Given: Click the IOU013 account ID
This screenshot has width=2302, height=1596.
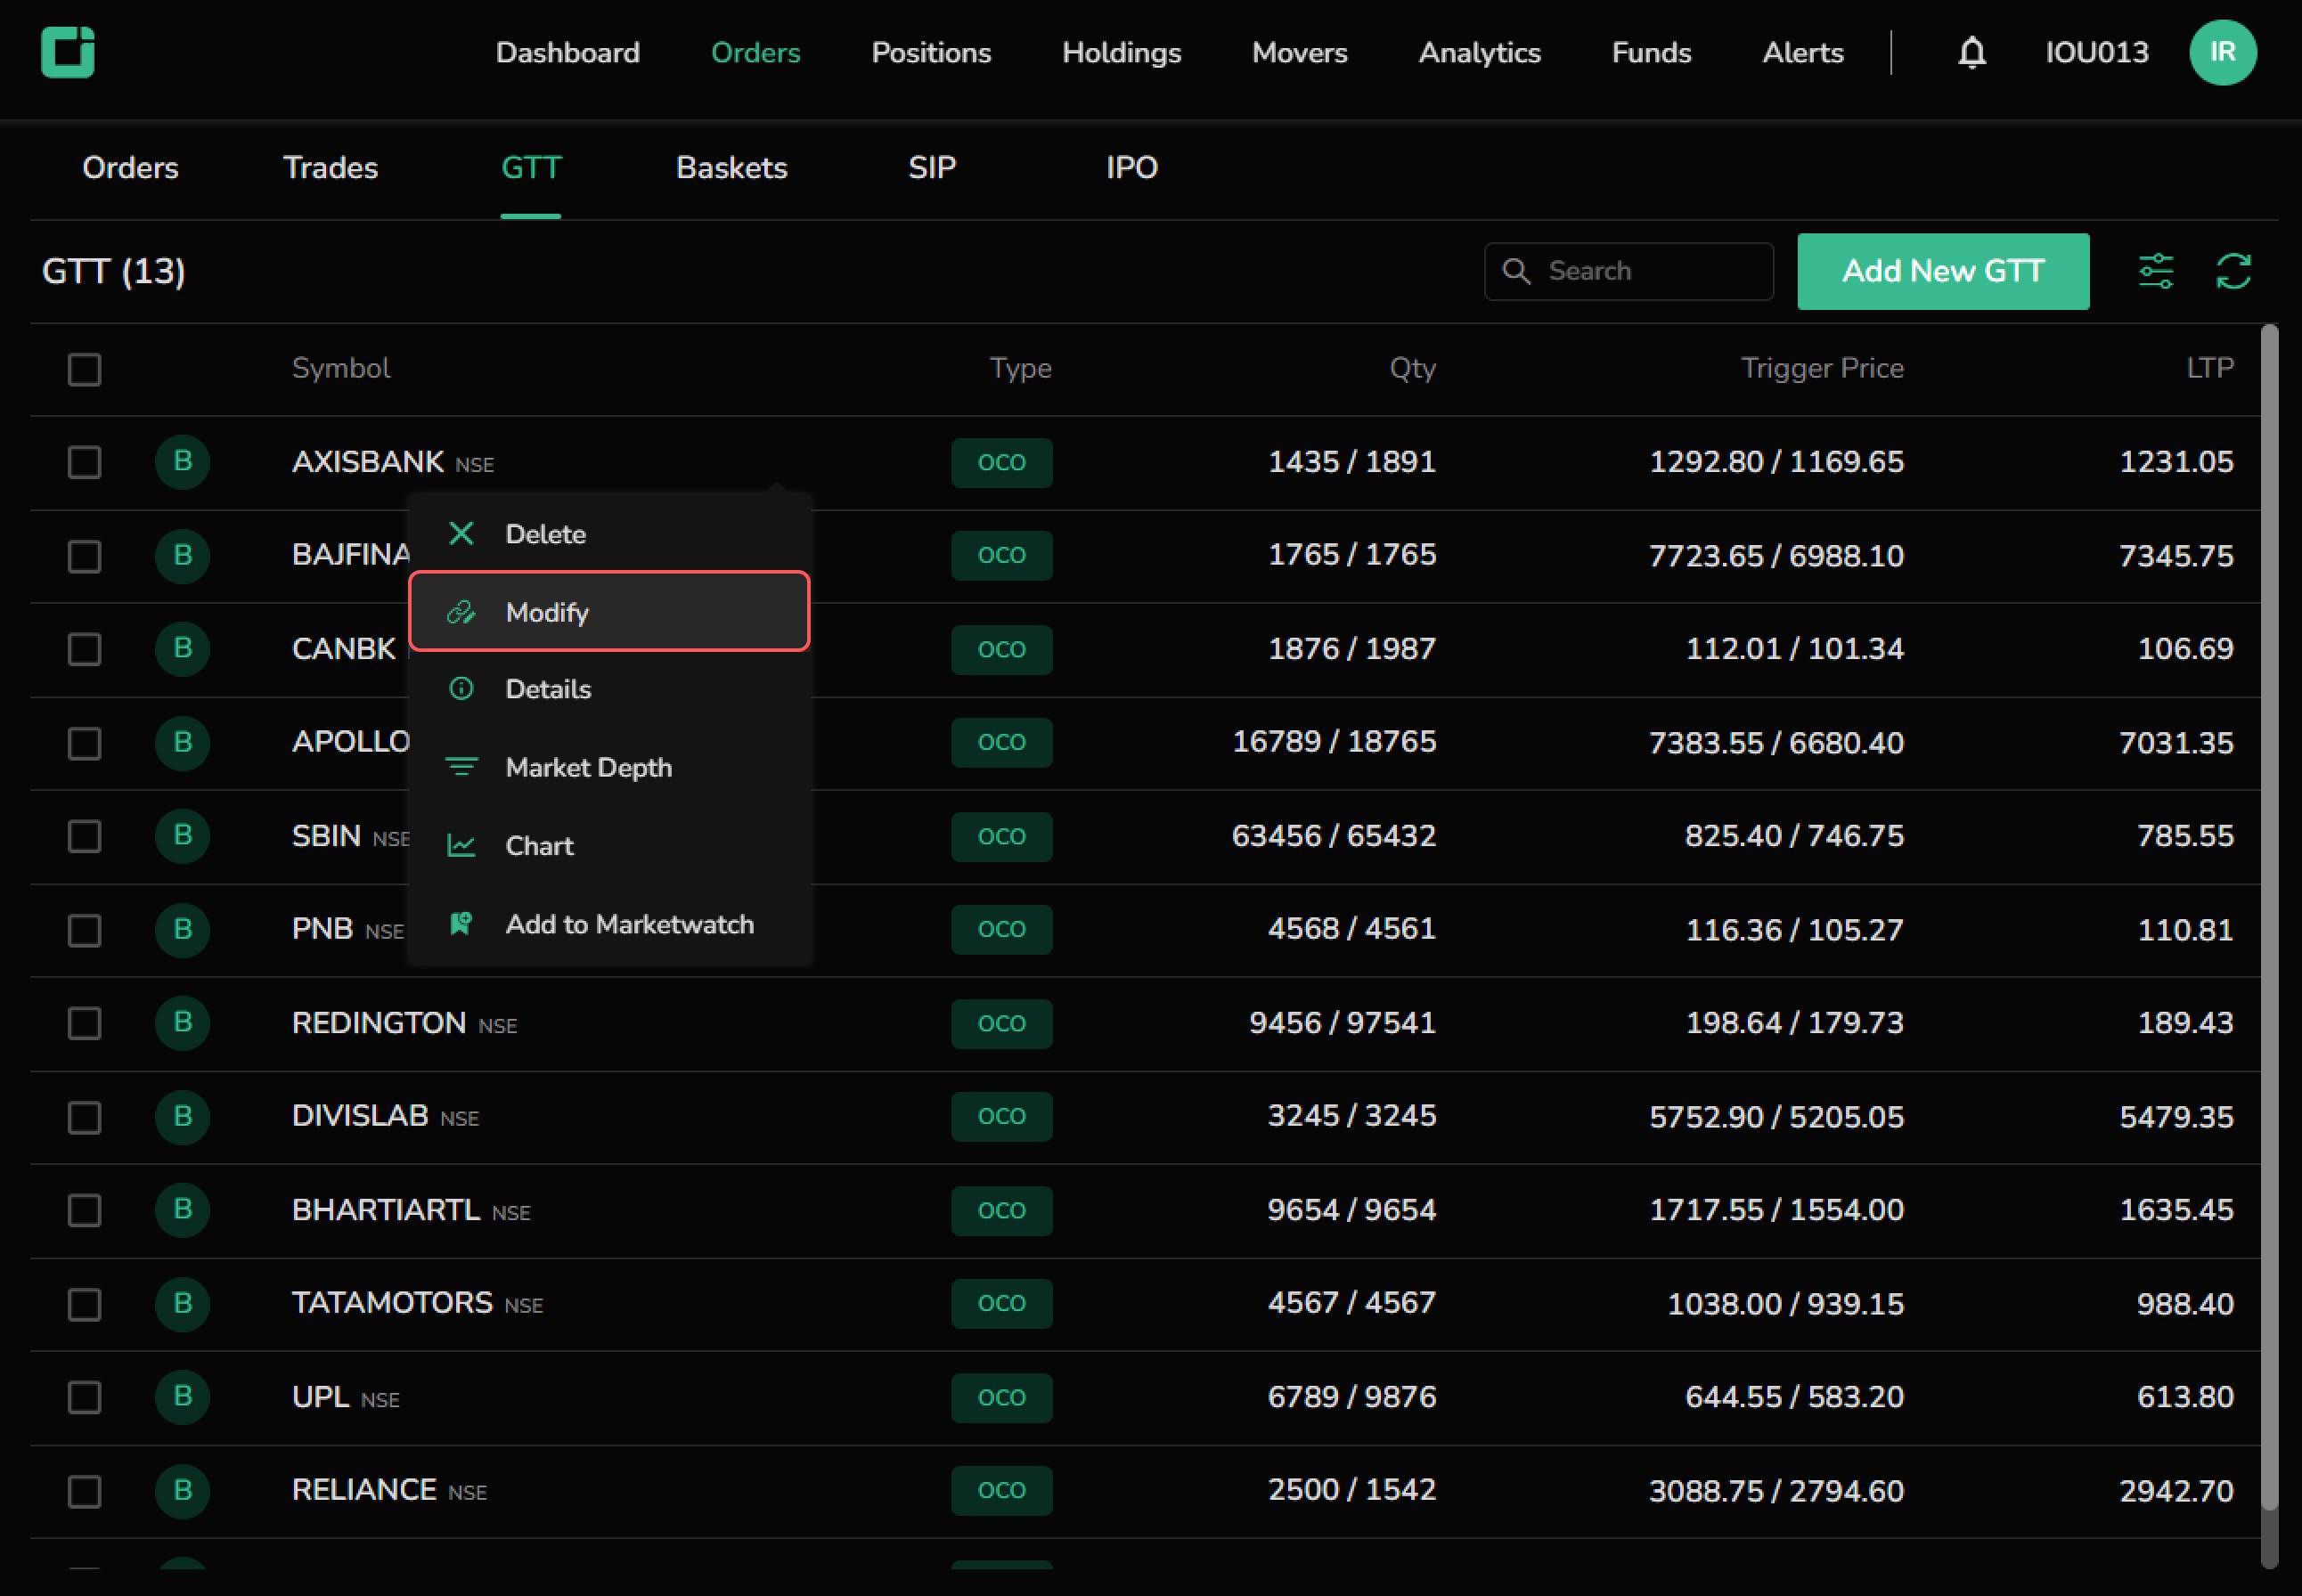Looking at the screenshot, I should point(2096,52).
